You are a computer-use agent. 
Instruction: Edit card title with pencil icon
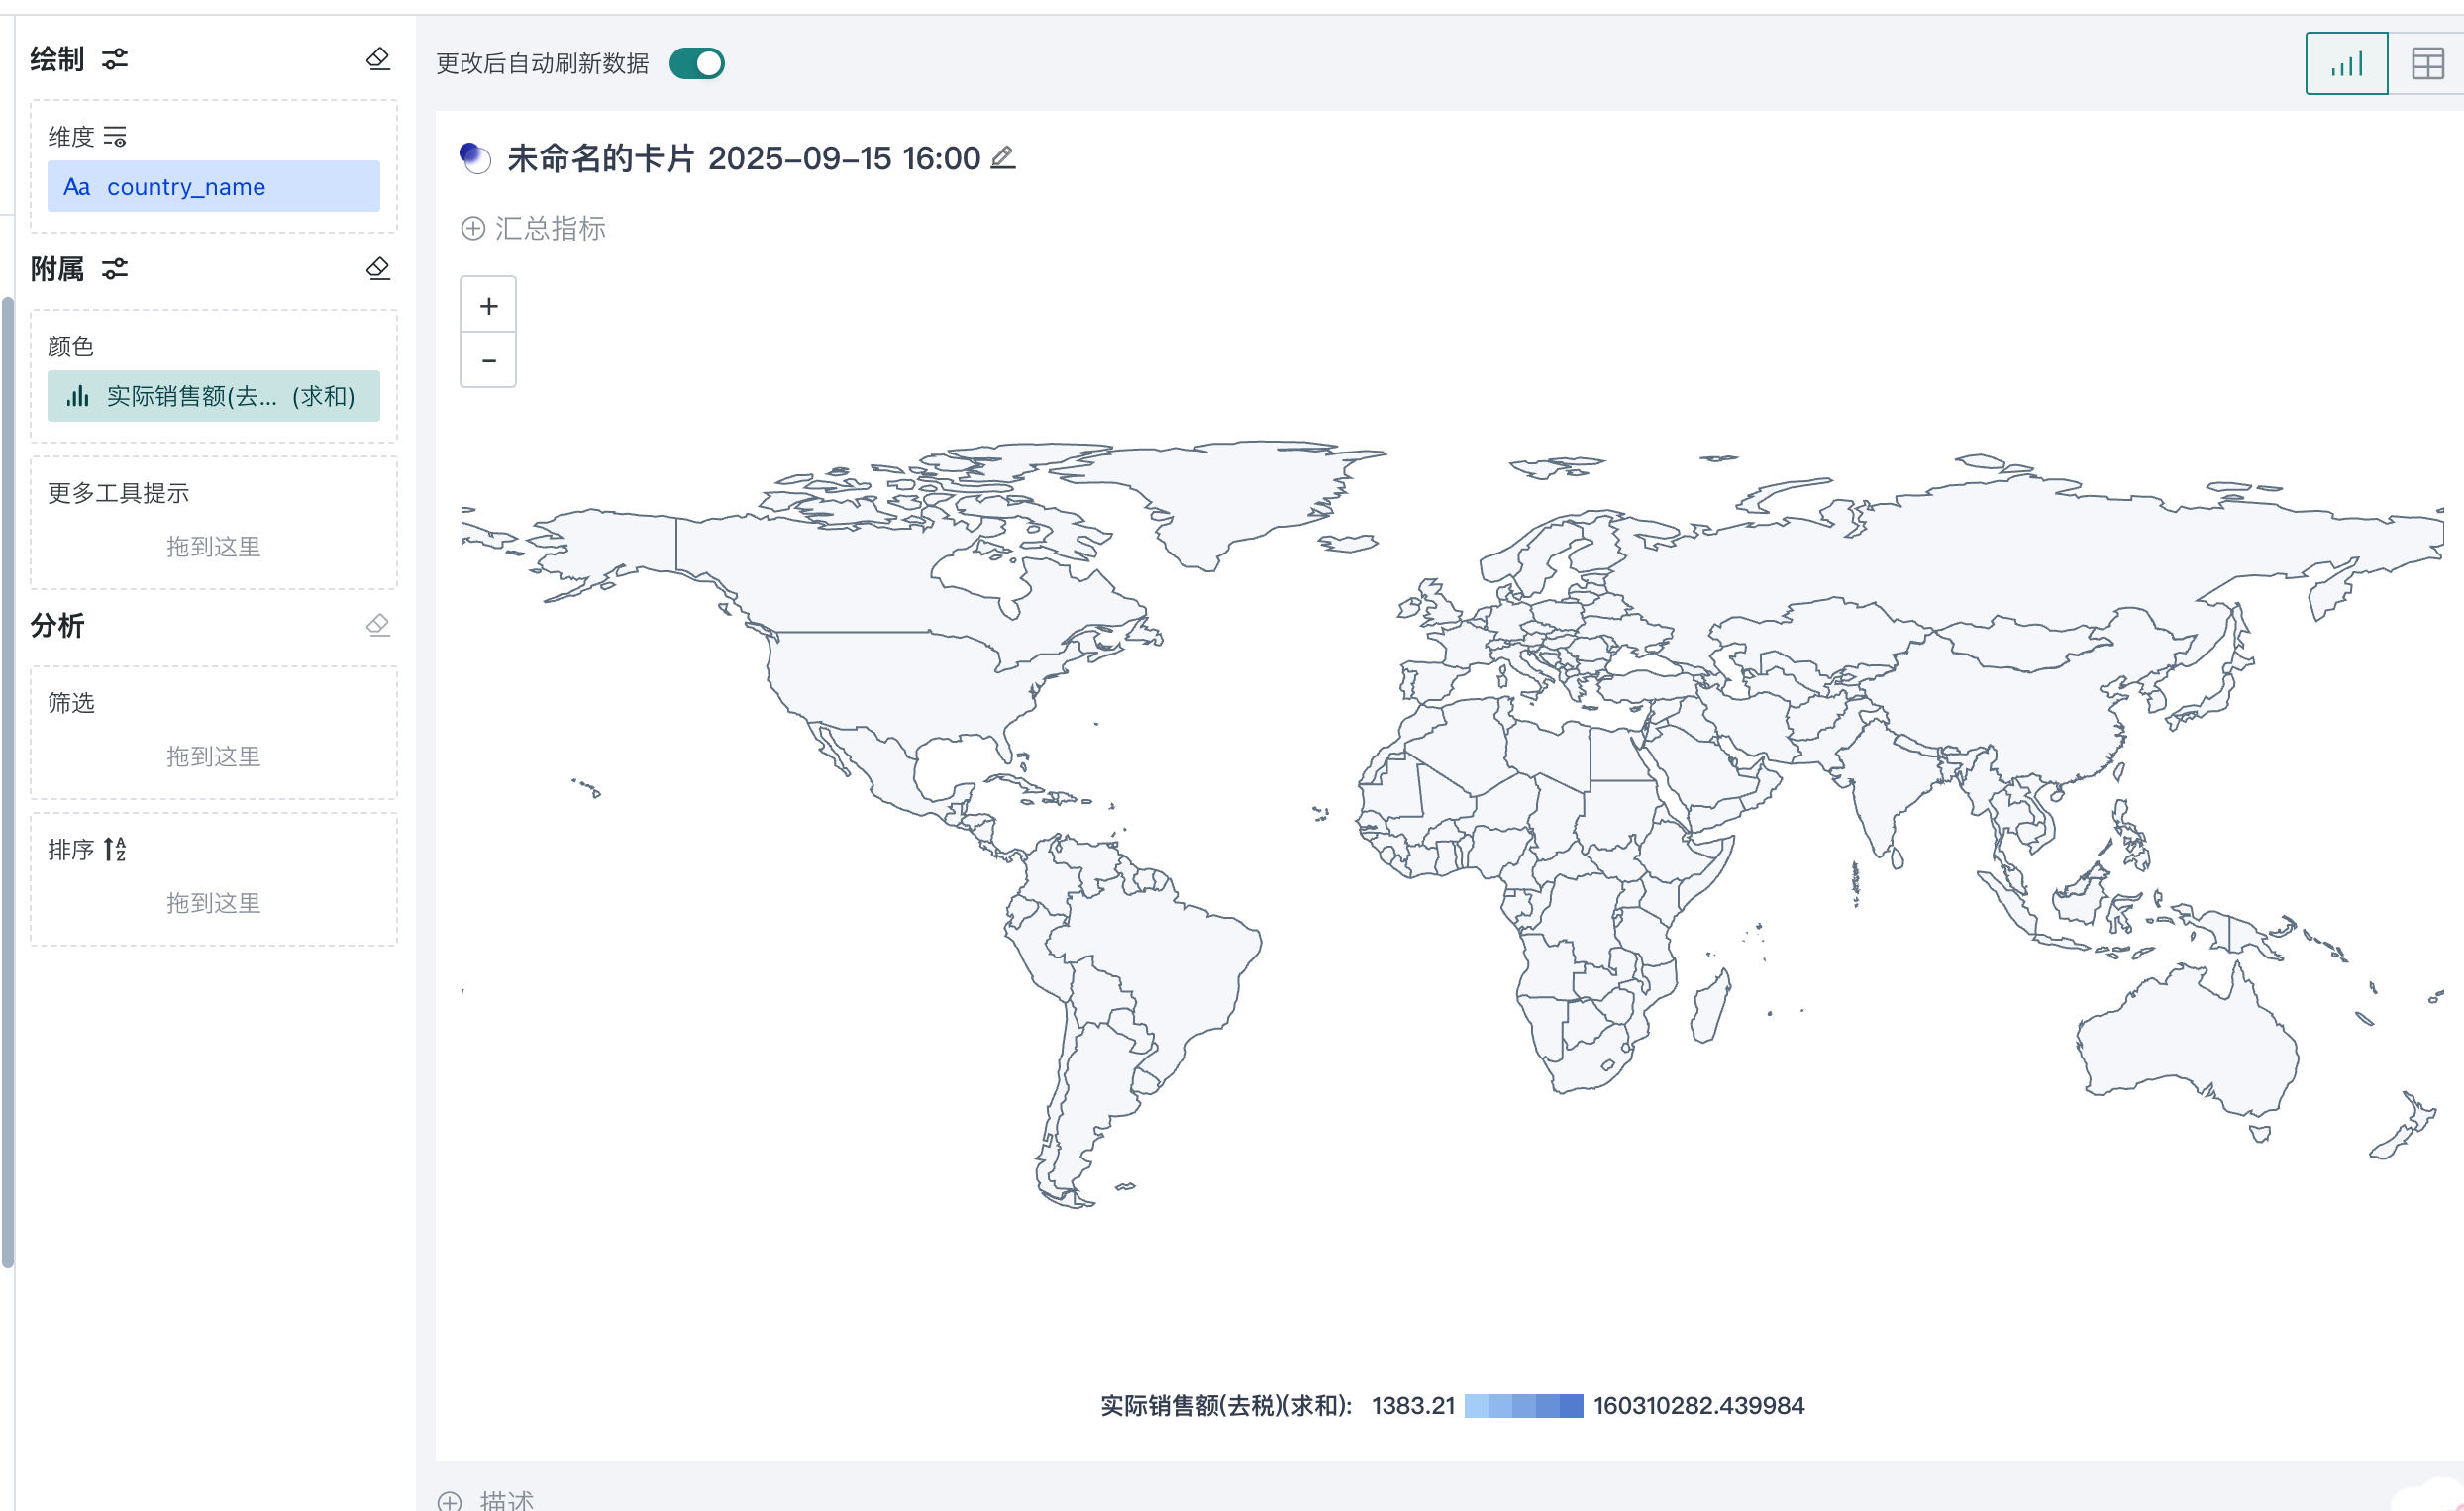tap(1003, 158)
